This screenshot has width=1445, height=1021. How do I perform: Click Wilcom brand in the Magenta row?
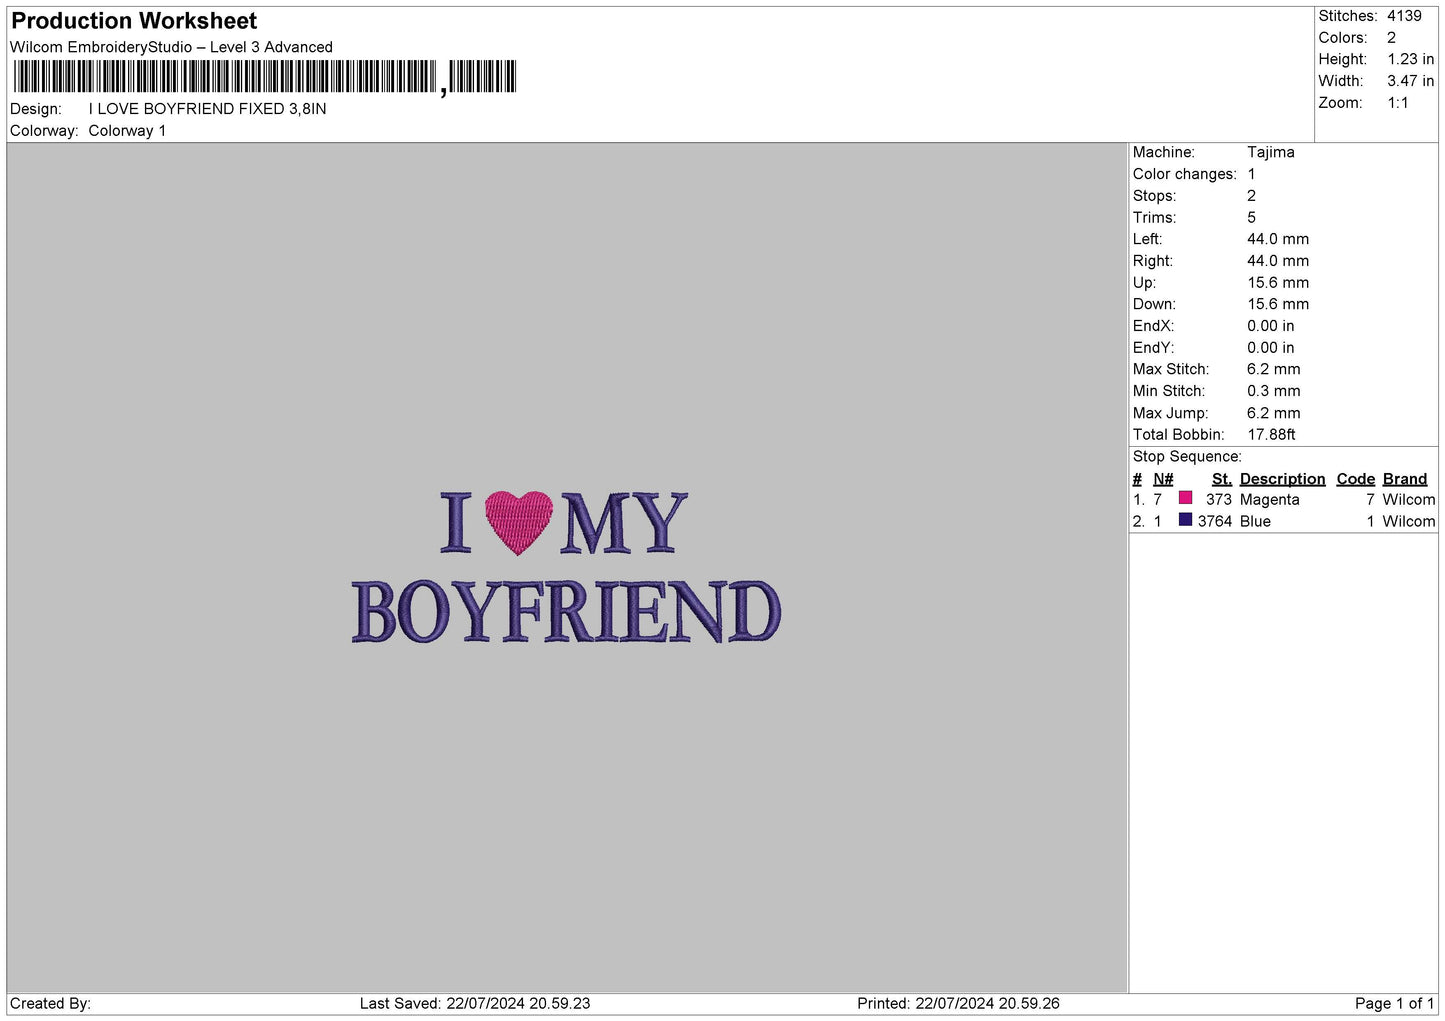click(x=1409, y=500)
